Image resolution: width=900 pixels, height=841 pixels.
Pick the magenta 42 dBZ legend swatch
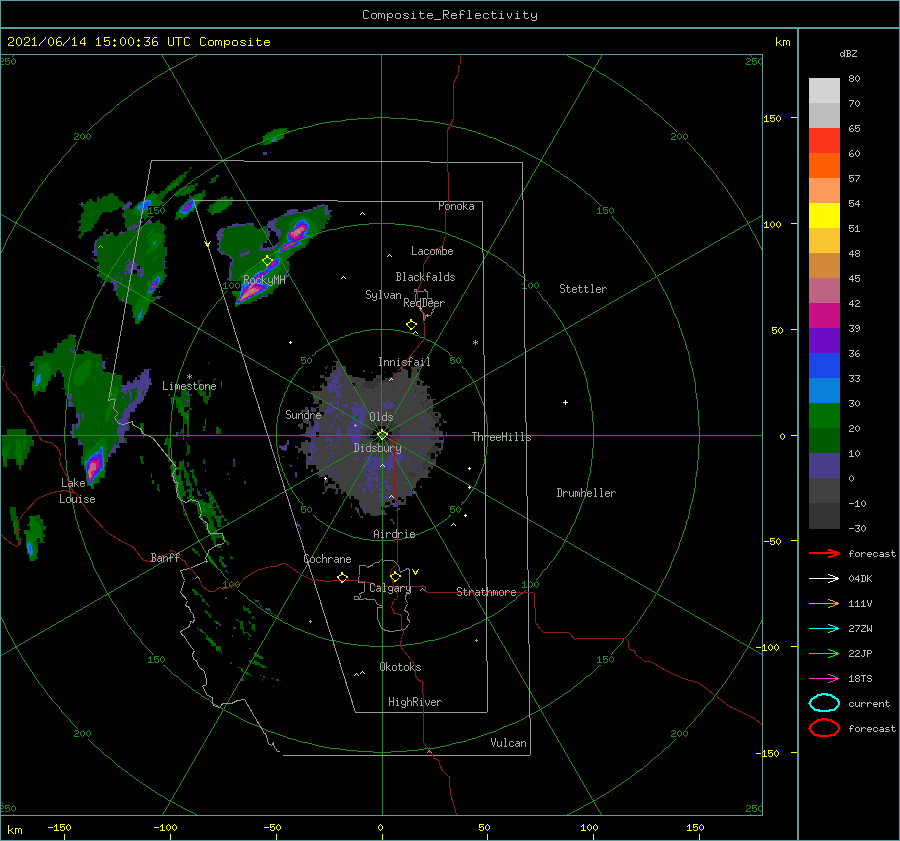[x=824, y=316]
